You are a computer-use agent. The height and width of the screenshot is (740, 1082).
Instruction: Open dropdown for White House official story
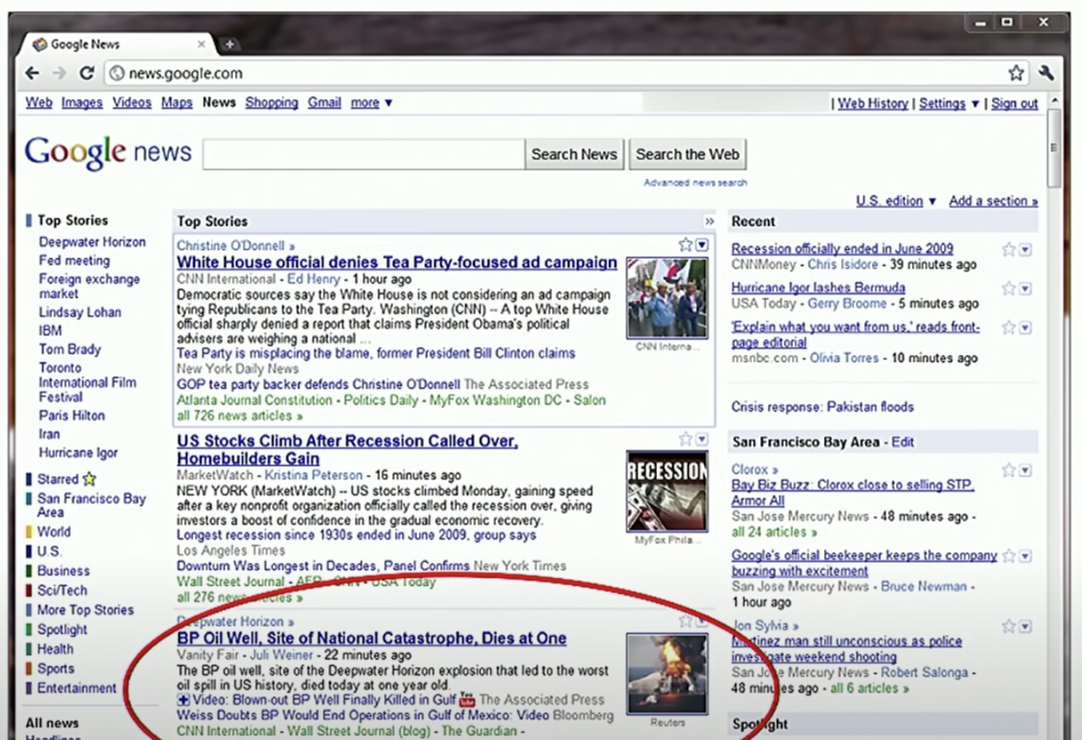pos(702,245)
